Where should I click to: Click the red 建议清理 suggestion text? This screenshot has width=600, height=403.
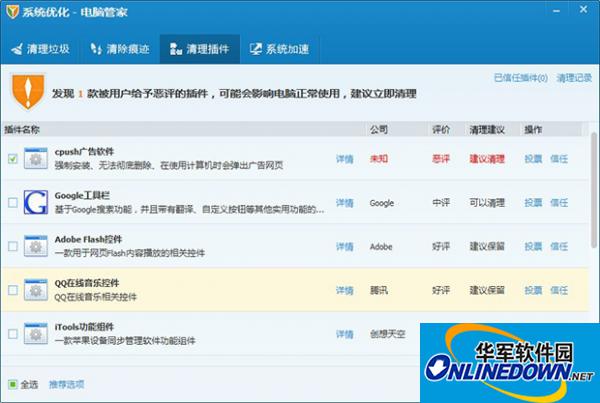pos(487,159)
